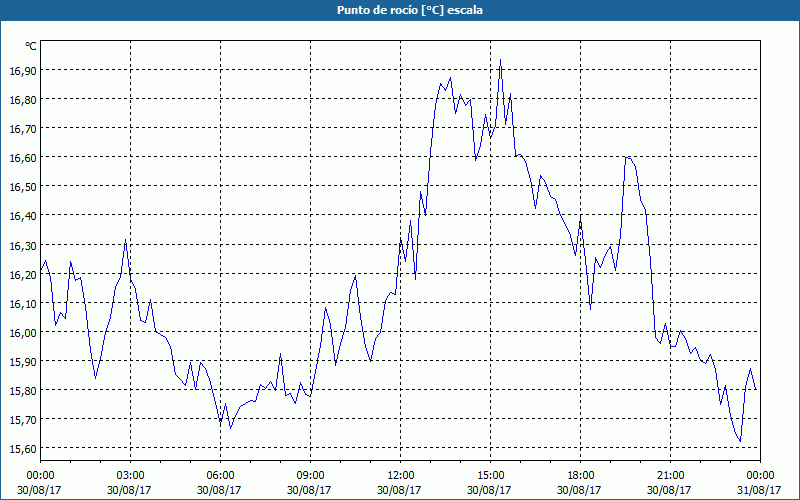Viewport: 800px width, 500px height.
Task: Select the 30/08/17 date under 18:00
Action: tap(579, 490)
